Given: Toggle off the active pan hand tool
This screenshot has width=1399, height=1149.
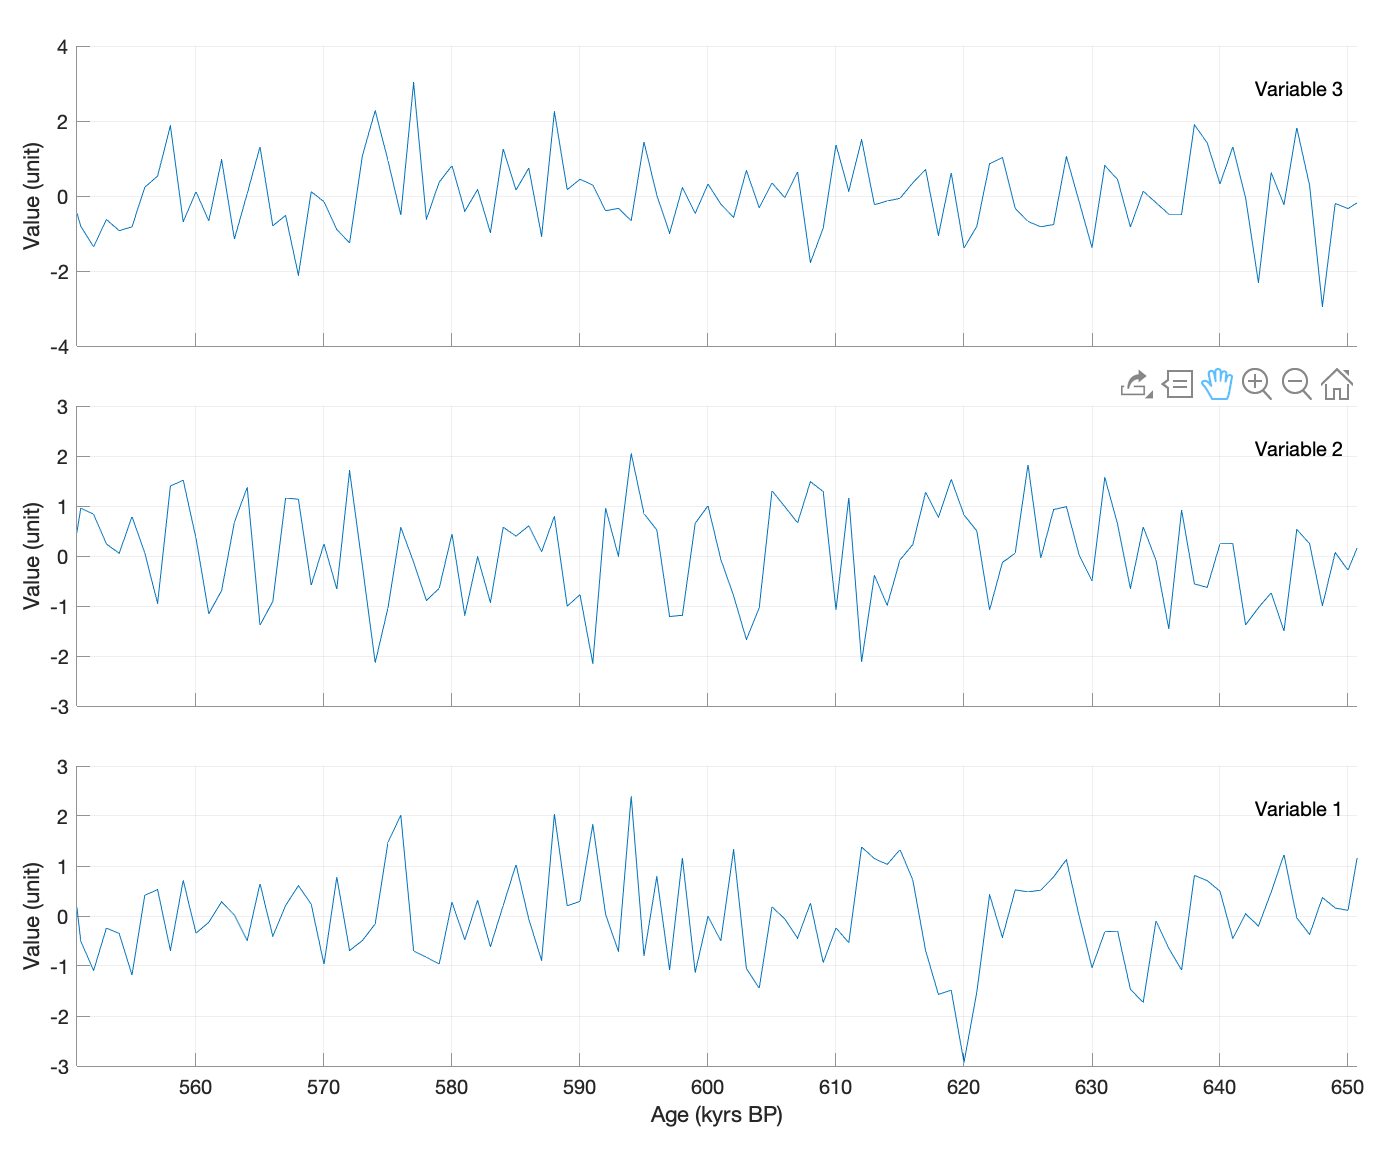Looking at the screenshot, I should click(x=1217, y=384).
